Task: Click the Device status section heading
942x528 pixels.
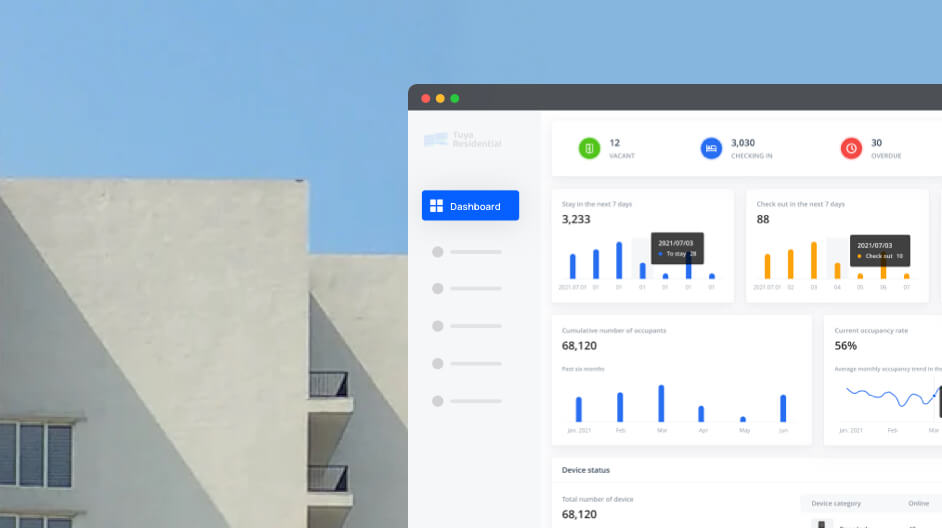Action: (586, 470)
